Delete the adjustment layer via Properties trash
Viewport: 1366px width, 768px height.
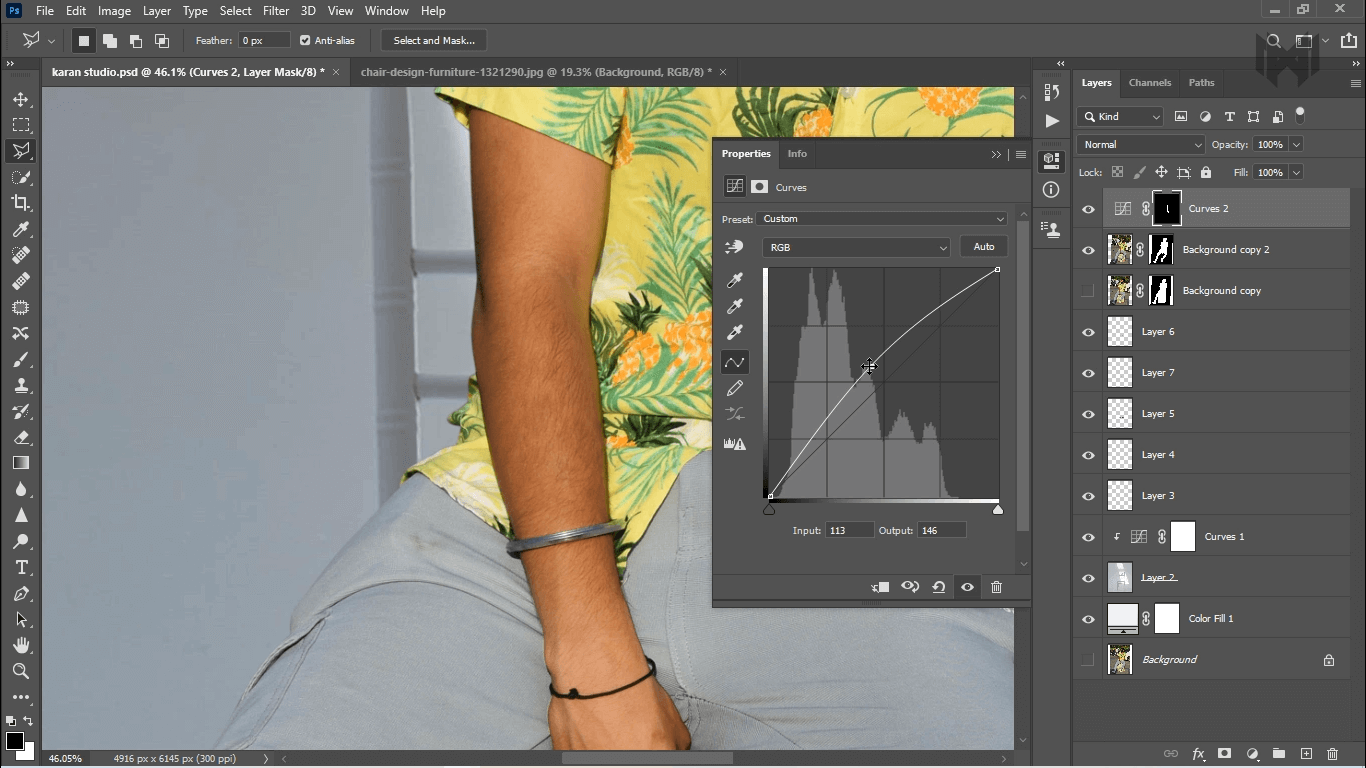tap(996, 587)
